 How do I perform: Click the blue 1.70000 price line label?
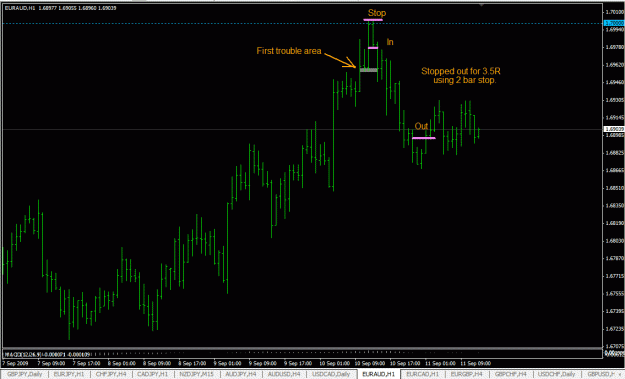[614, 23]
